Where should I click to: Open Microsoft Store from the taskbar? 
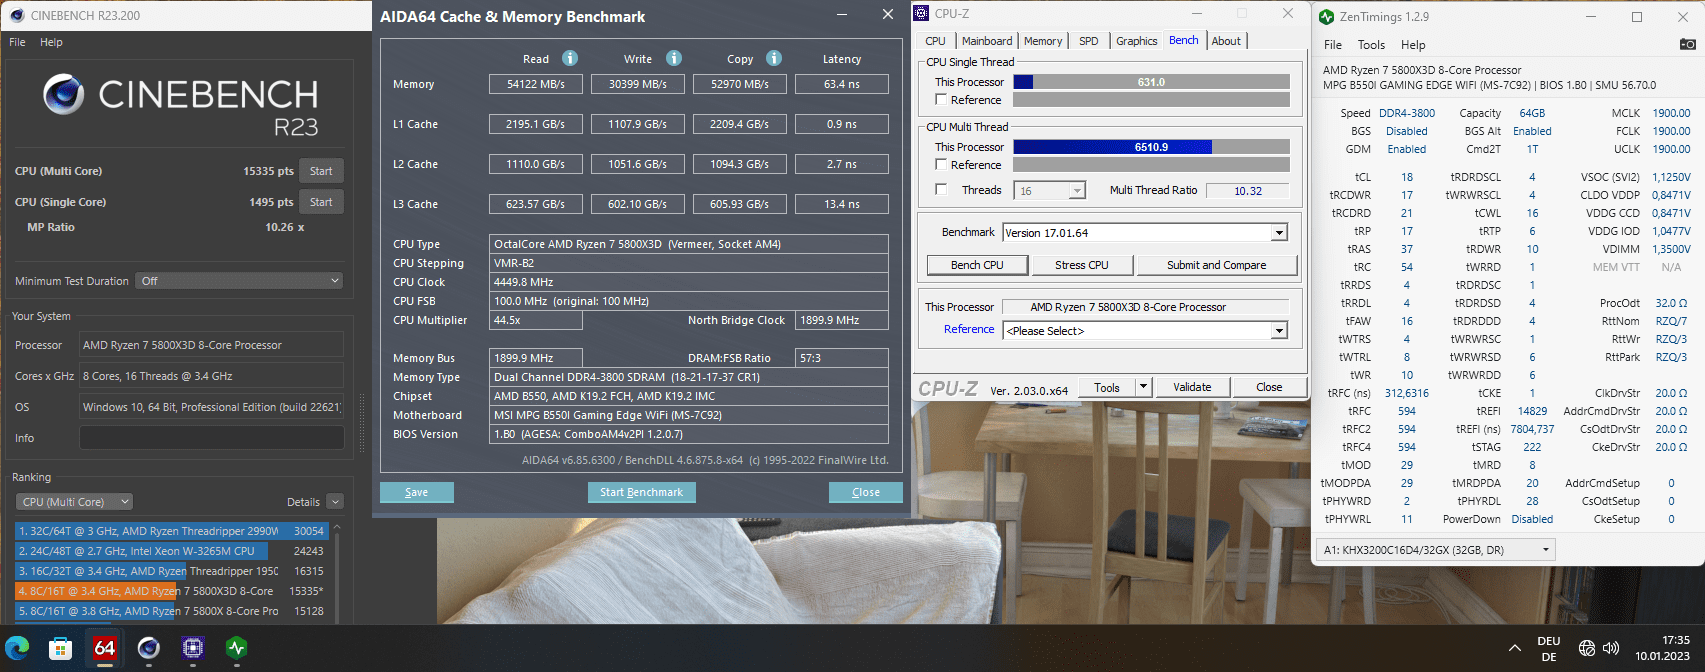point(61,648)
